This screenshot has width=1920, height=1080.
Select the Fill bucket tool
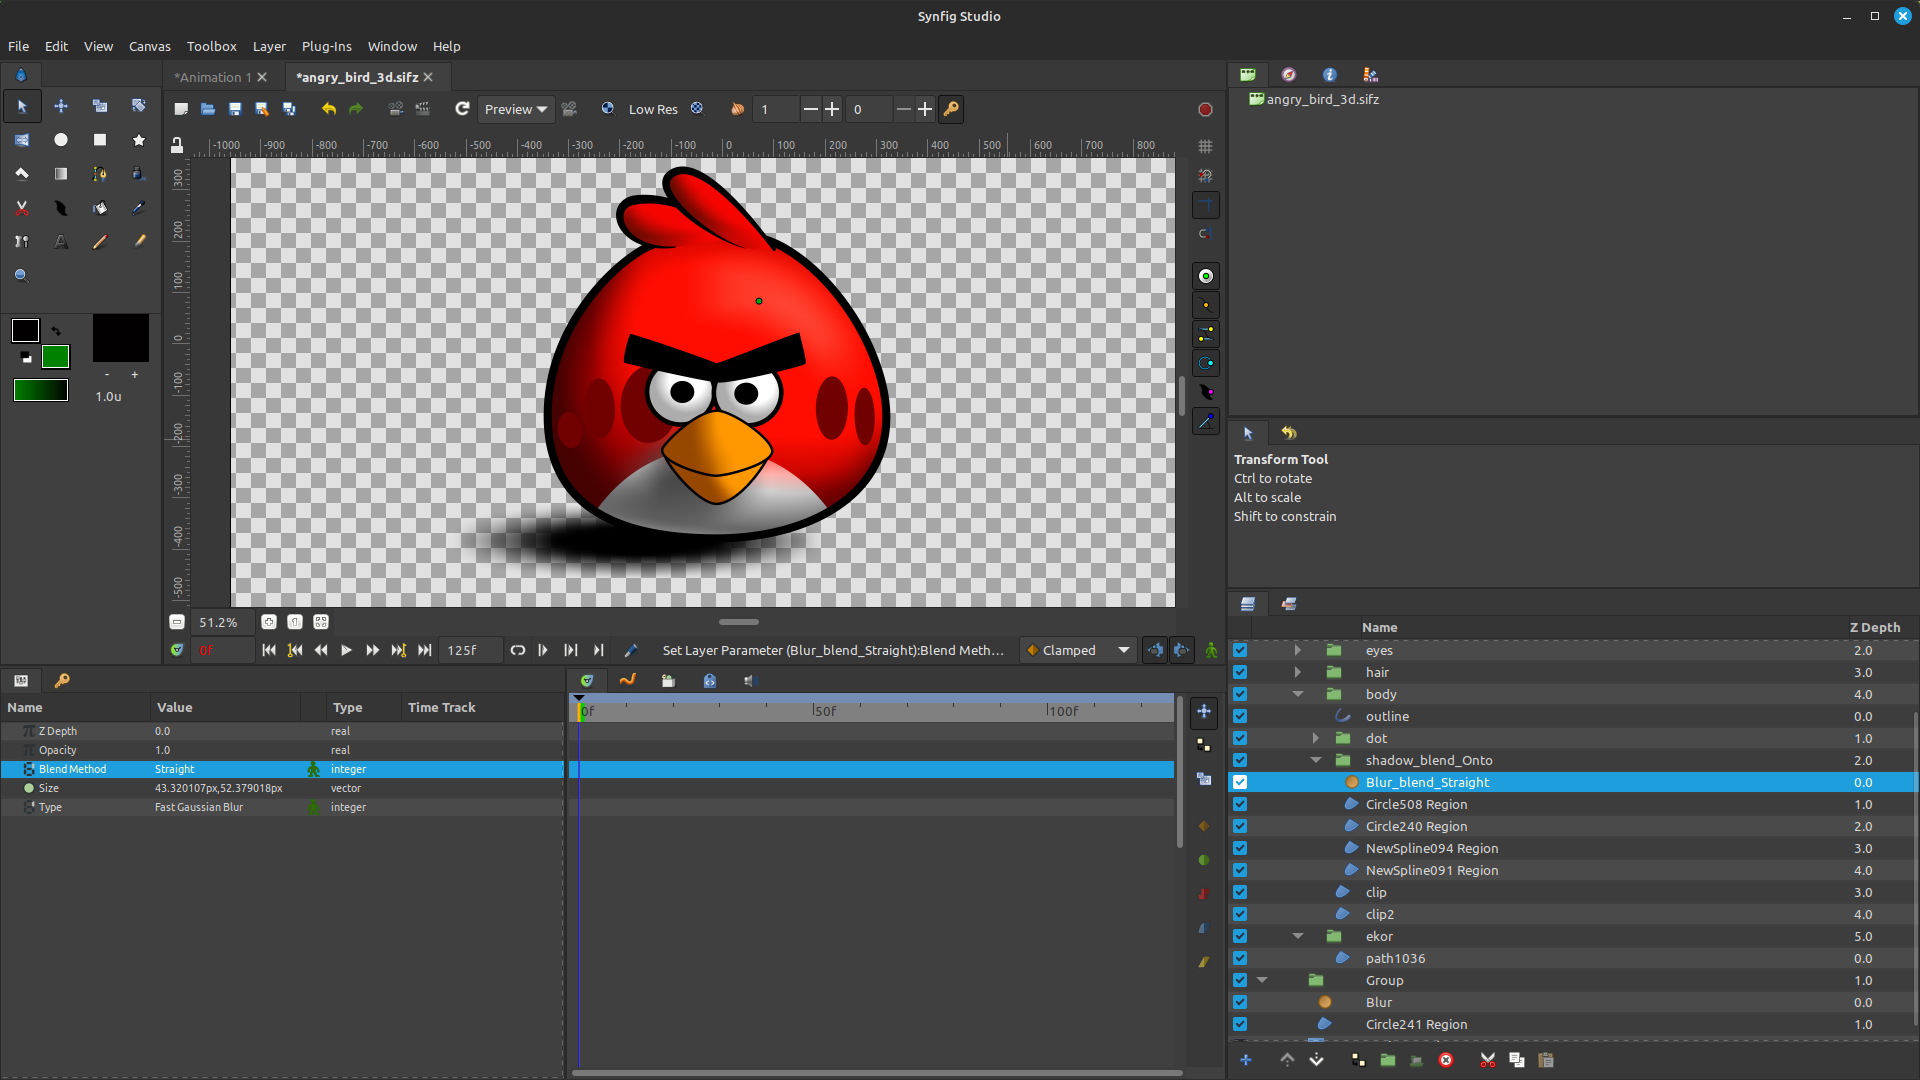click(x=100, y=208)
